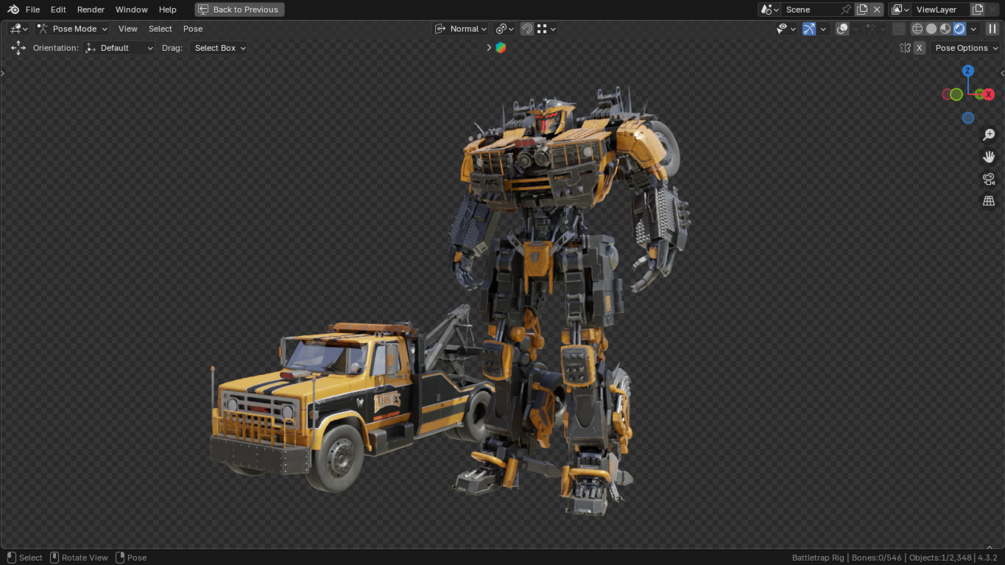Toggle proportional editing button
Screen dimensions: 1005x565
(x=527, y=29)
